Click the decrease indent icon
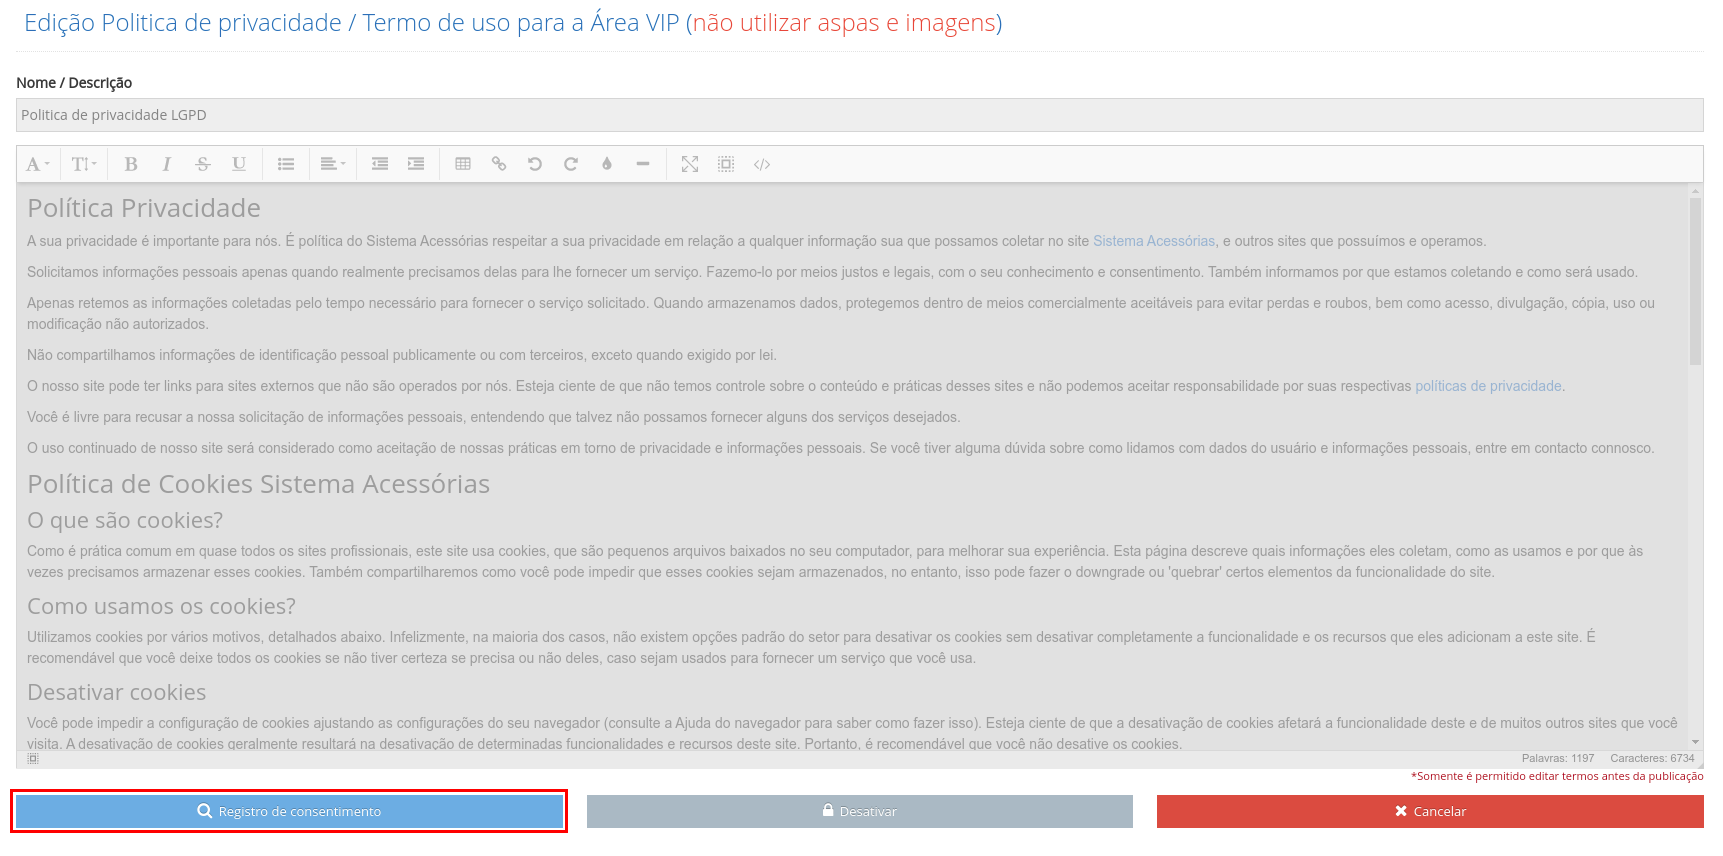1723x856 pixels. click(380, 164)
